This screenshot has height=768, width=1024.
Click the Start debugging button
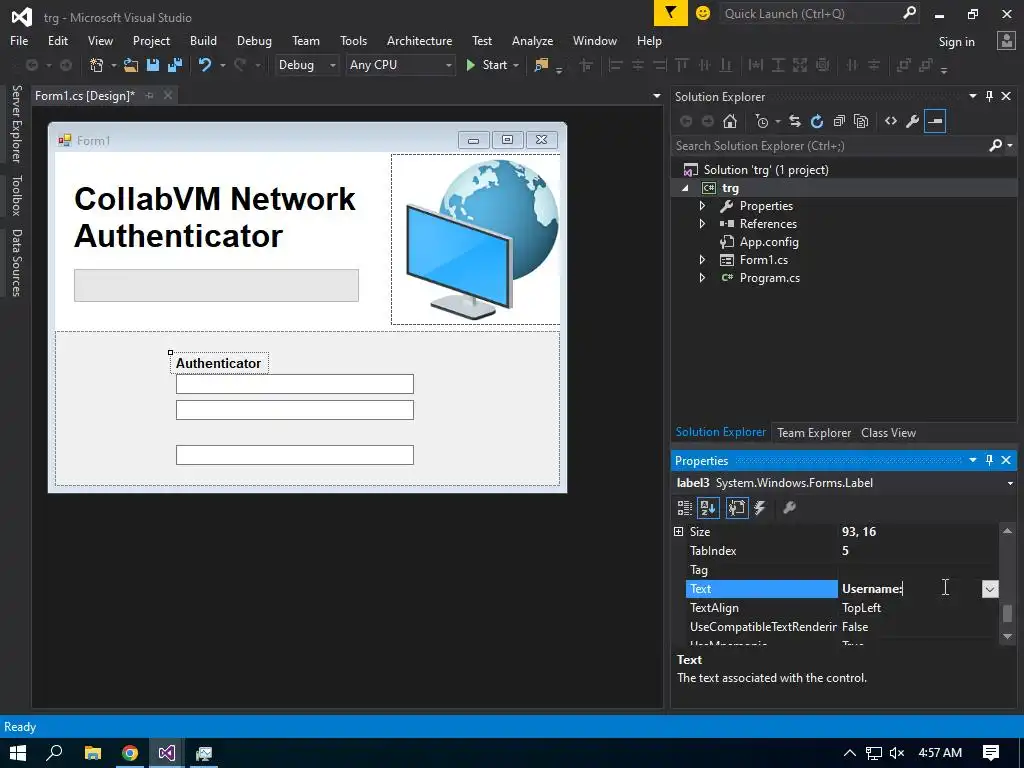(487, 65)
